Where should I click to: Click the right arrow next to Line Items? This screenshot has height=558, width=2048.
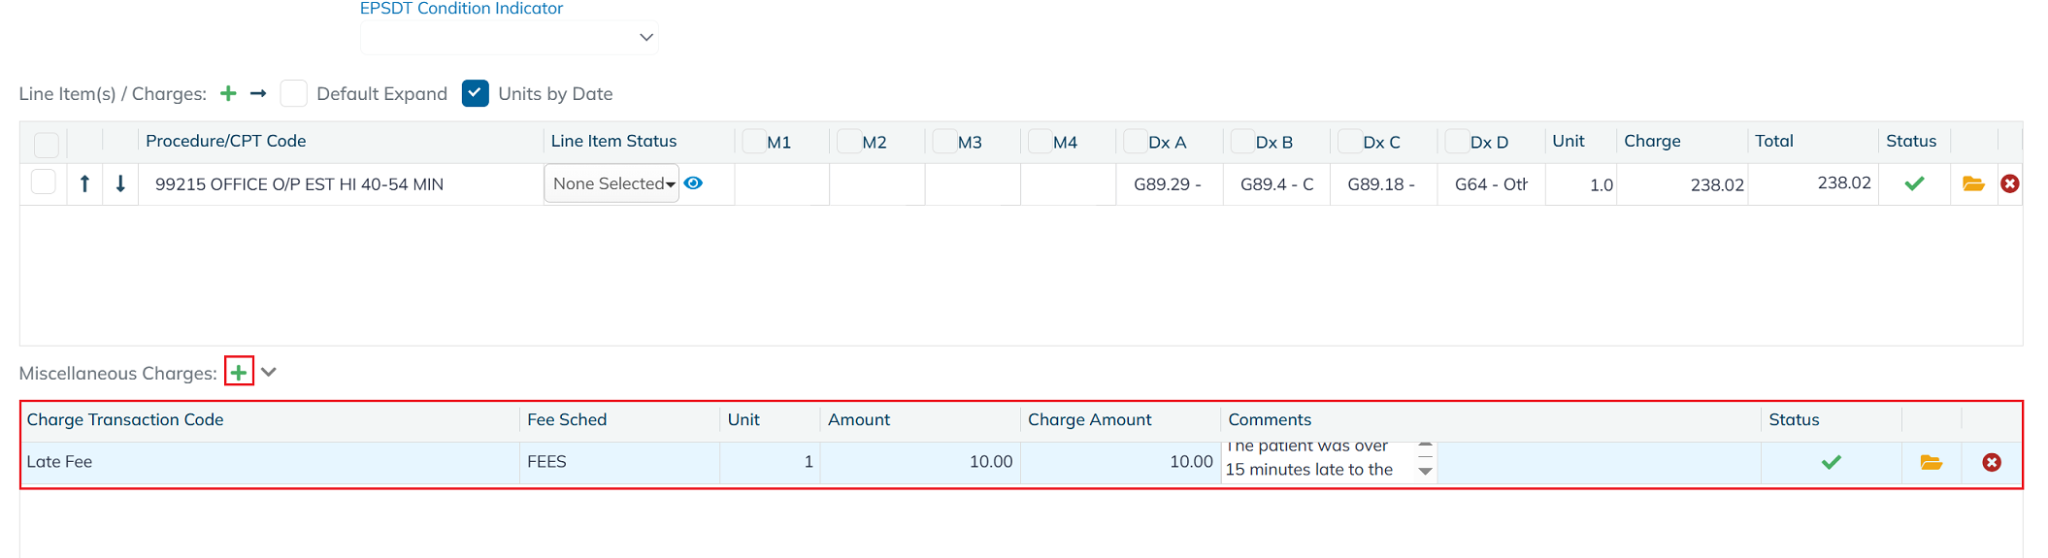258,94
